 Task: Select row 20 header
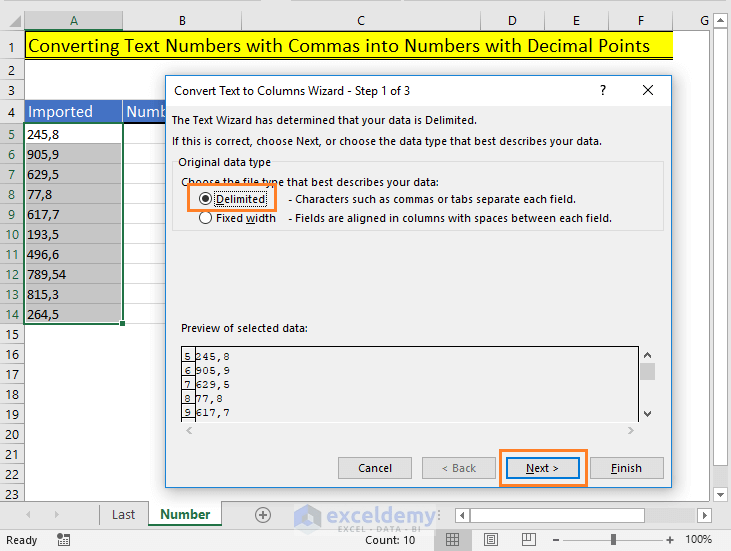(12, 435)
